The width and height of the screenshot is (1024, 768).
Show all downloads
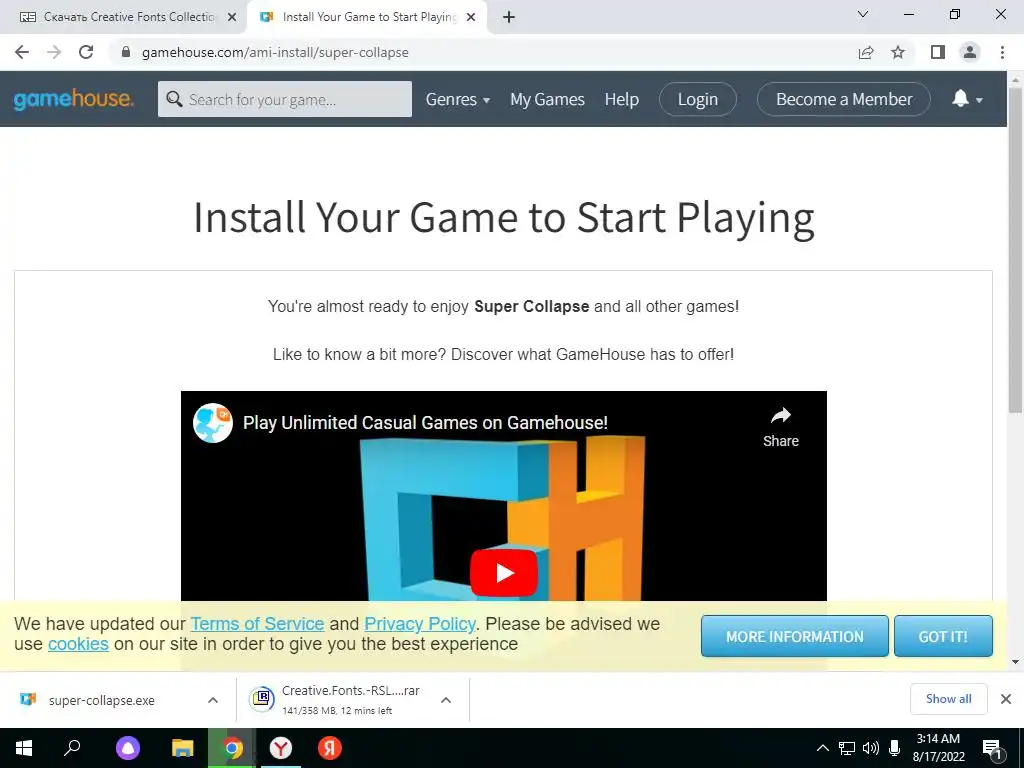948,699
